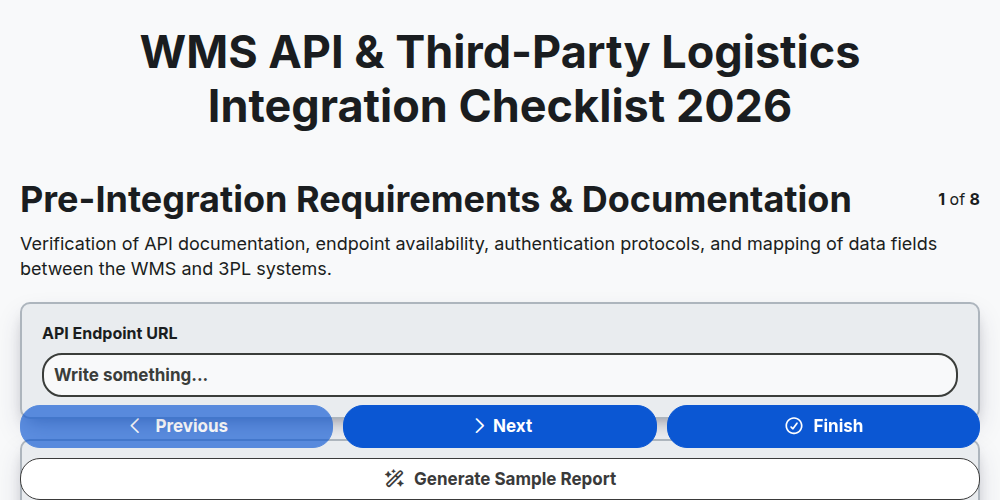This screenshot has width=1000, height=500.
Task: Click the 'Pre-Integration Requirements & Documentation' heading
Action: pos(436,199)
